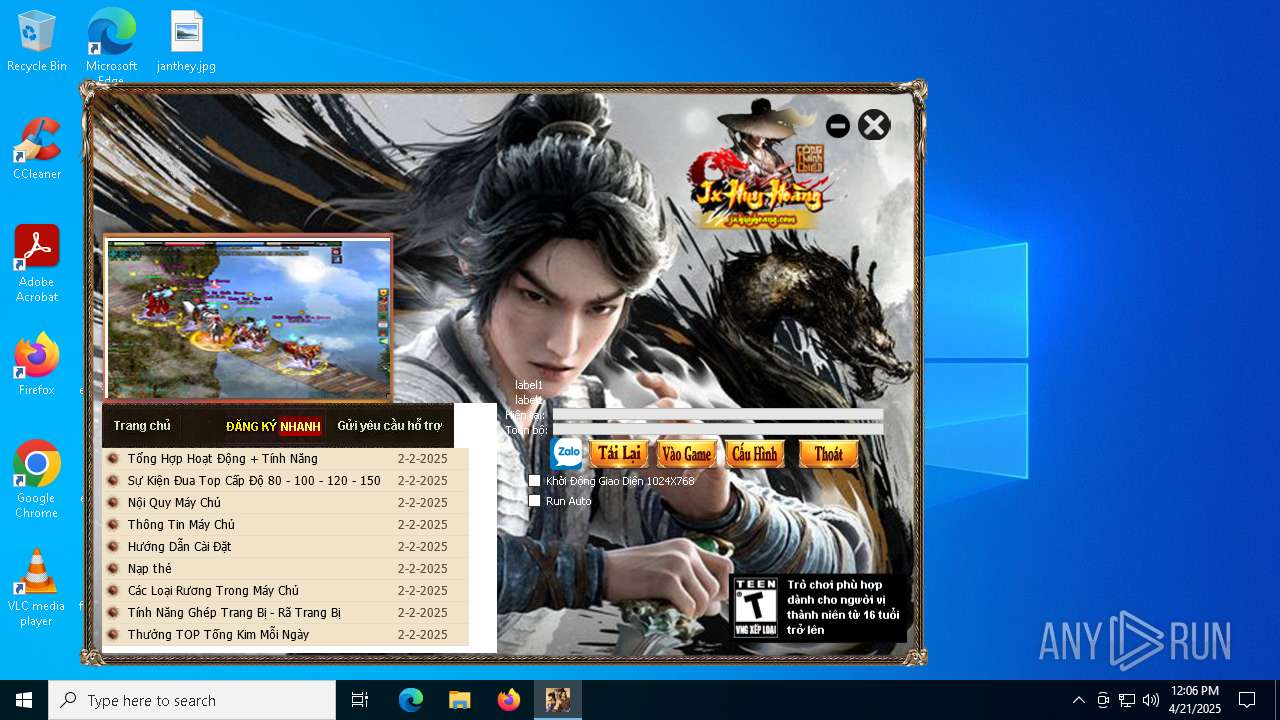Toggle the Run Auto checkbox

click(535, 501)
